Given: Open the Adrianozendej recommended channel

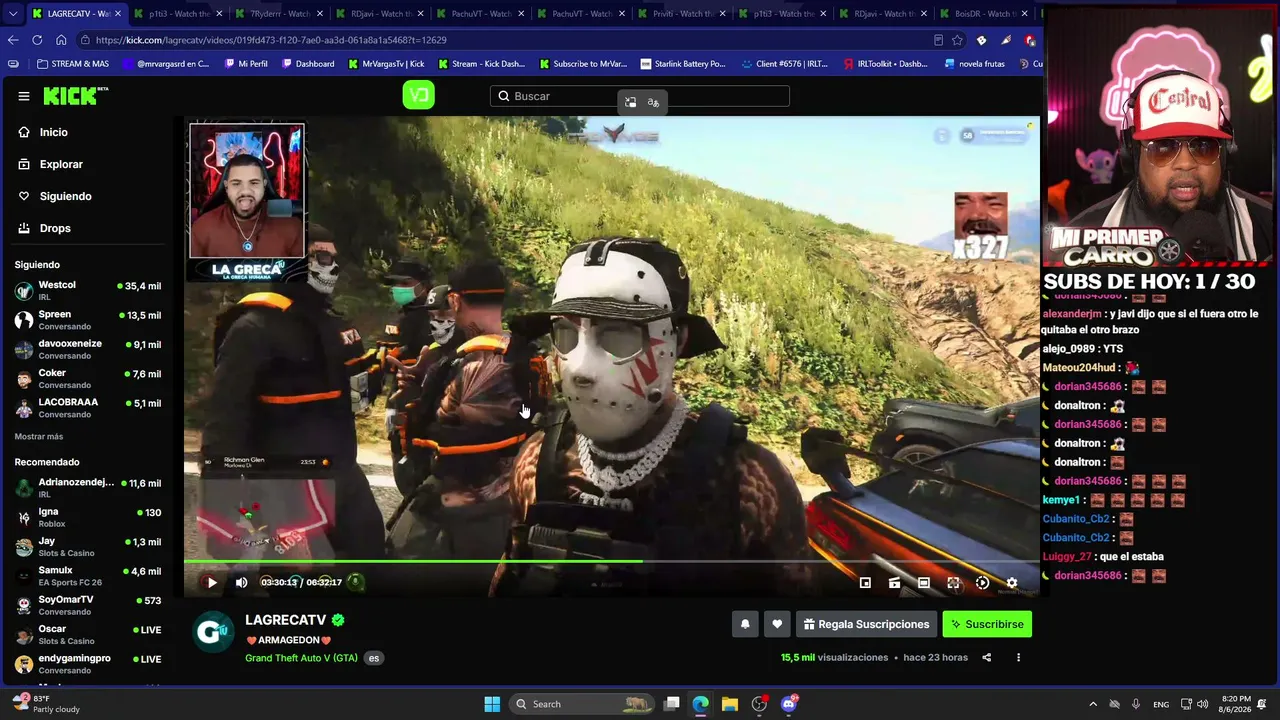Looking at the screenshot, I should pyautogui.click(x=88, y=488).
